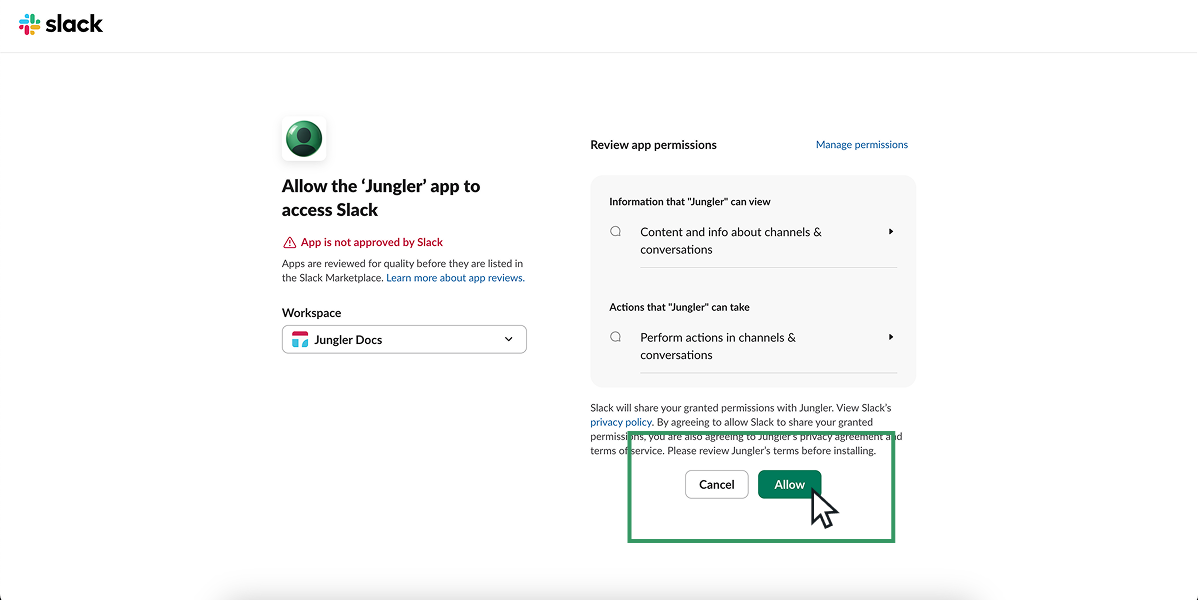Click the channels and conversations permission row

pos(730,240)
